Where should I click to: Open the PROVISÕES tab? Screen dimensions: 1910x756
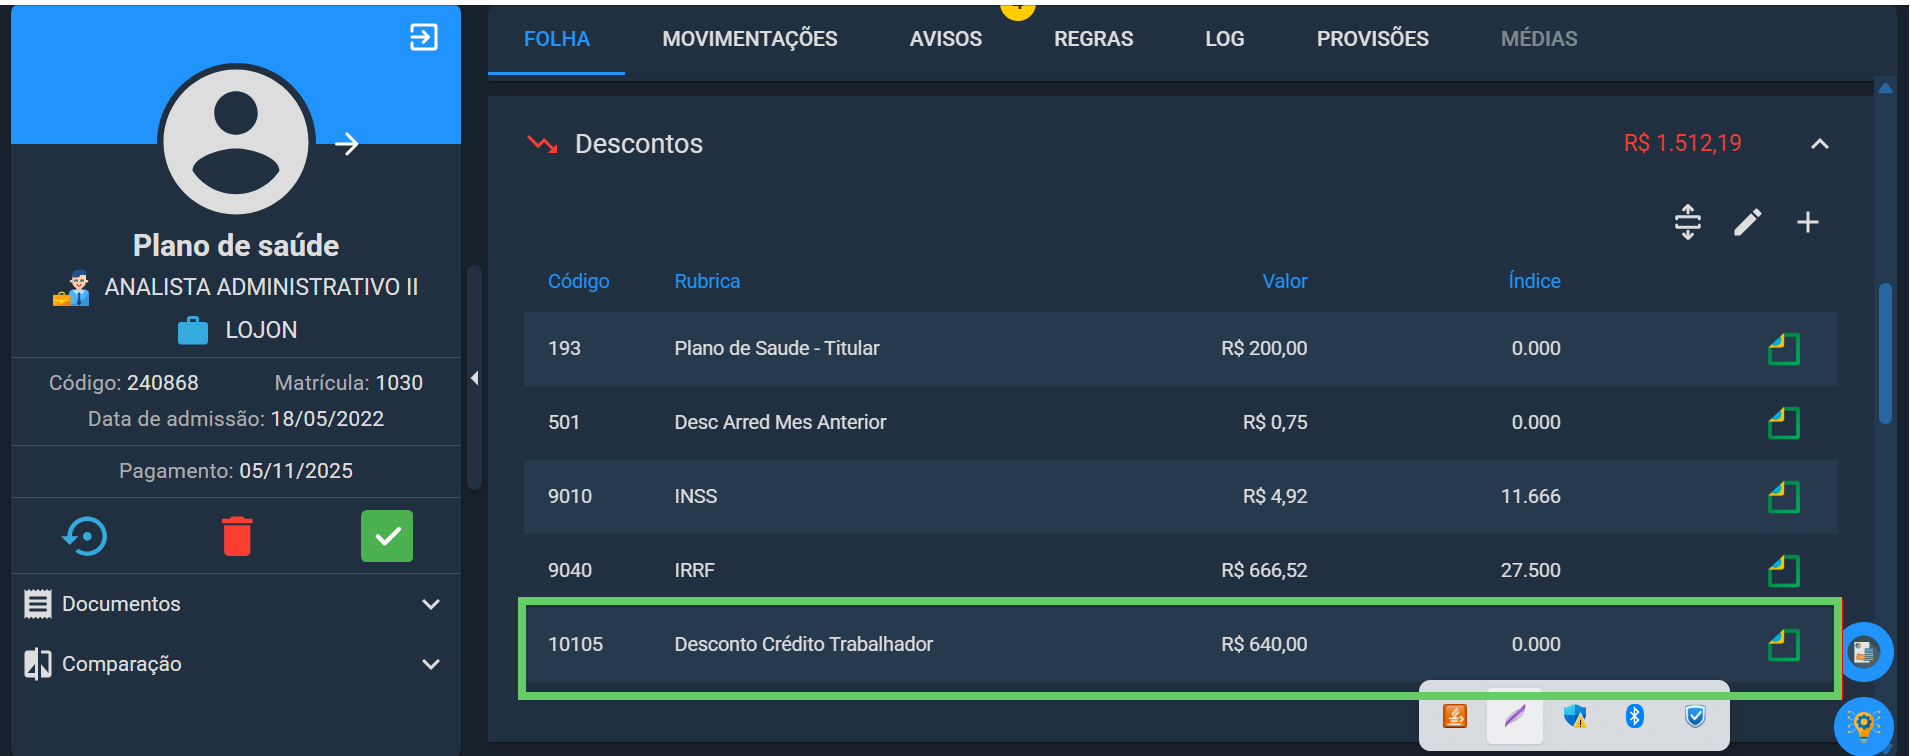pyautogui.click(x=1373, y=39)
